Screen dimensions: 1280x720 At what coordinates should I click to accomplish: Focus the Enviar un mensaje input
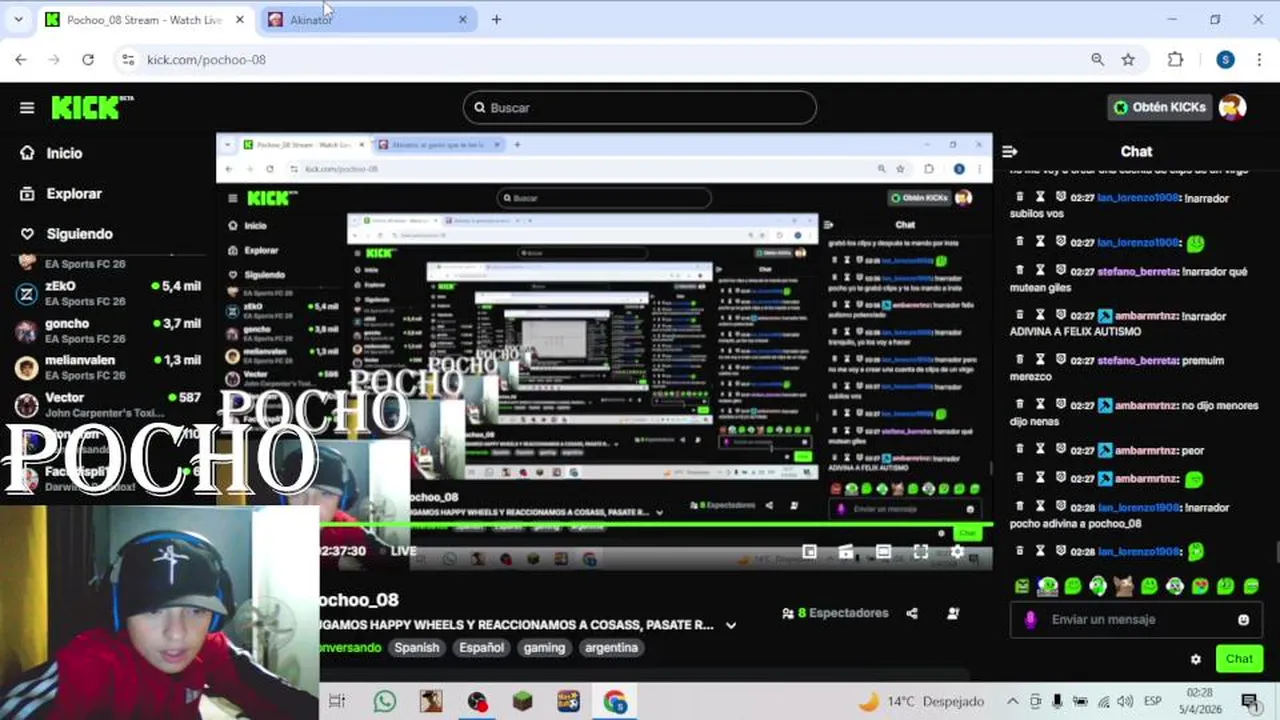pyautogui.click(x=1135, y=620)
